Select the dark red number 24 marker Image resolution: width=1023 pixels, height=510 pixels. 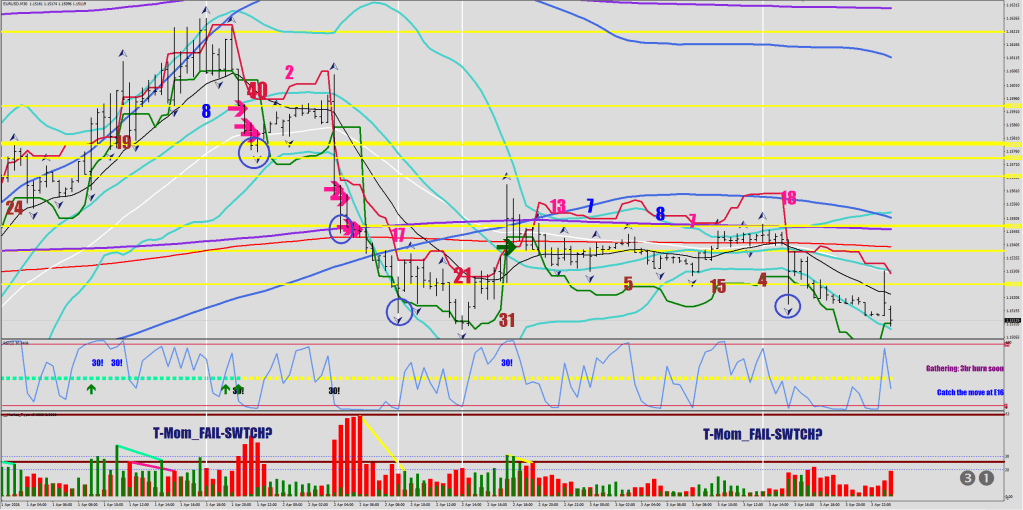click(14, 208)
